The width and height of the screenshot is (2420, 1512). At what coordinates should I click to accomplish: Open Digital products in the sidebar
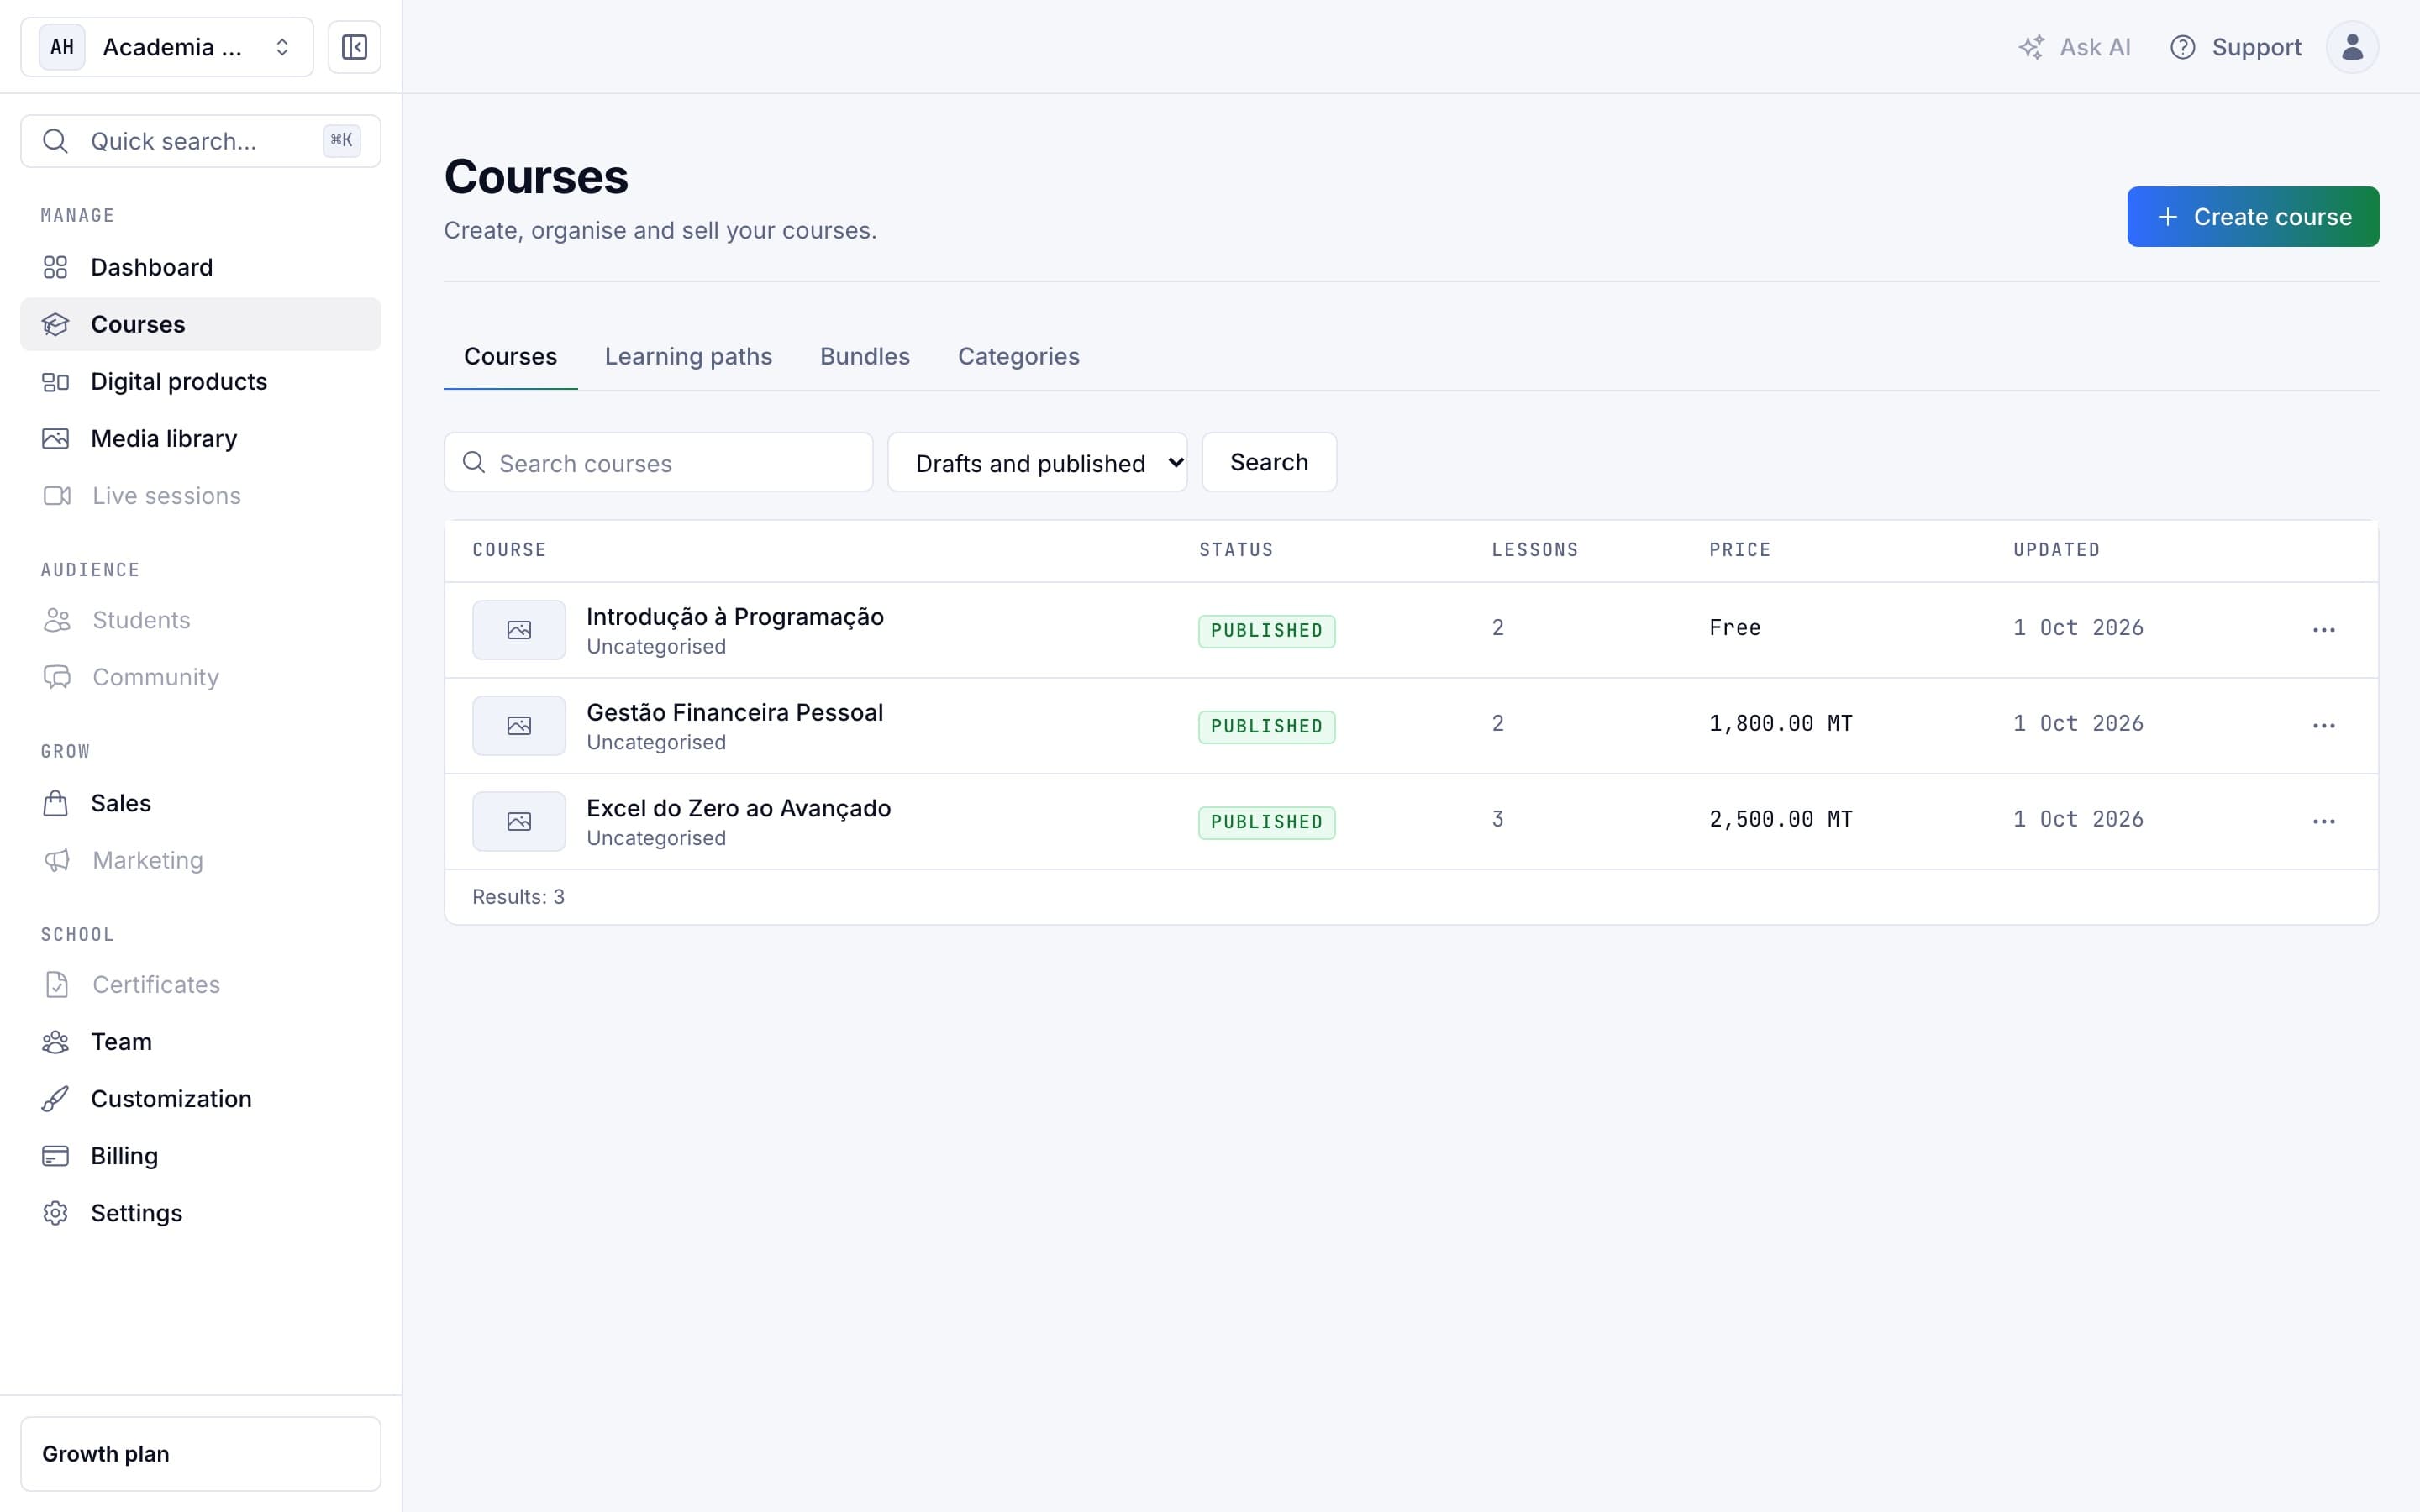200,381
